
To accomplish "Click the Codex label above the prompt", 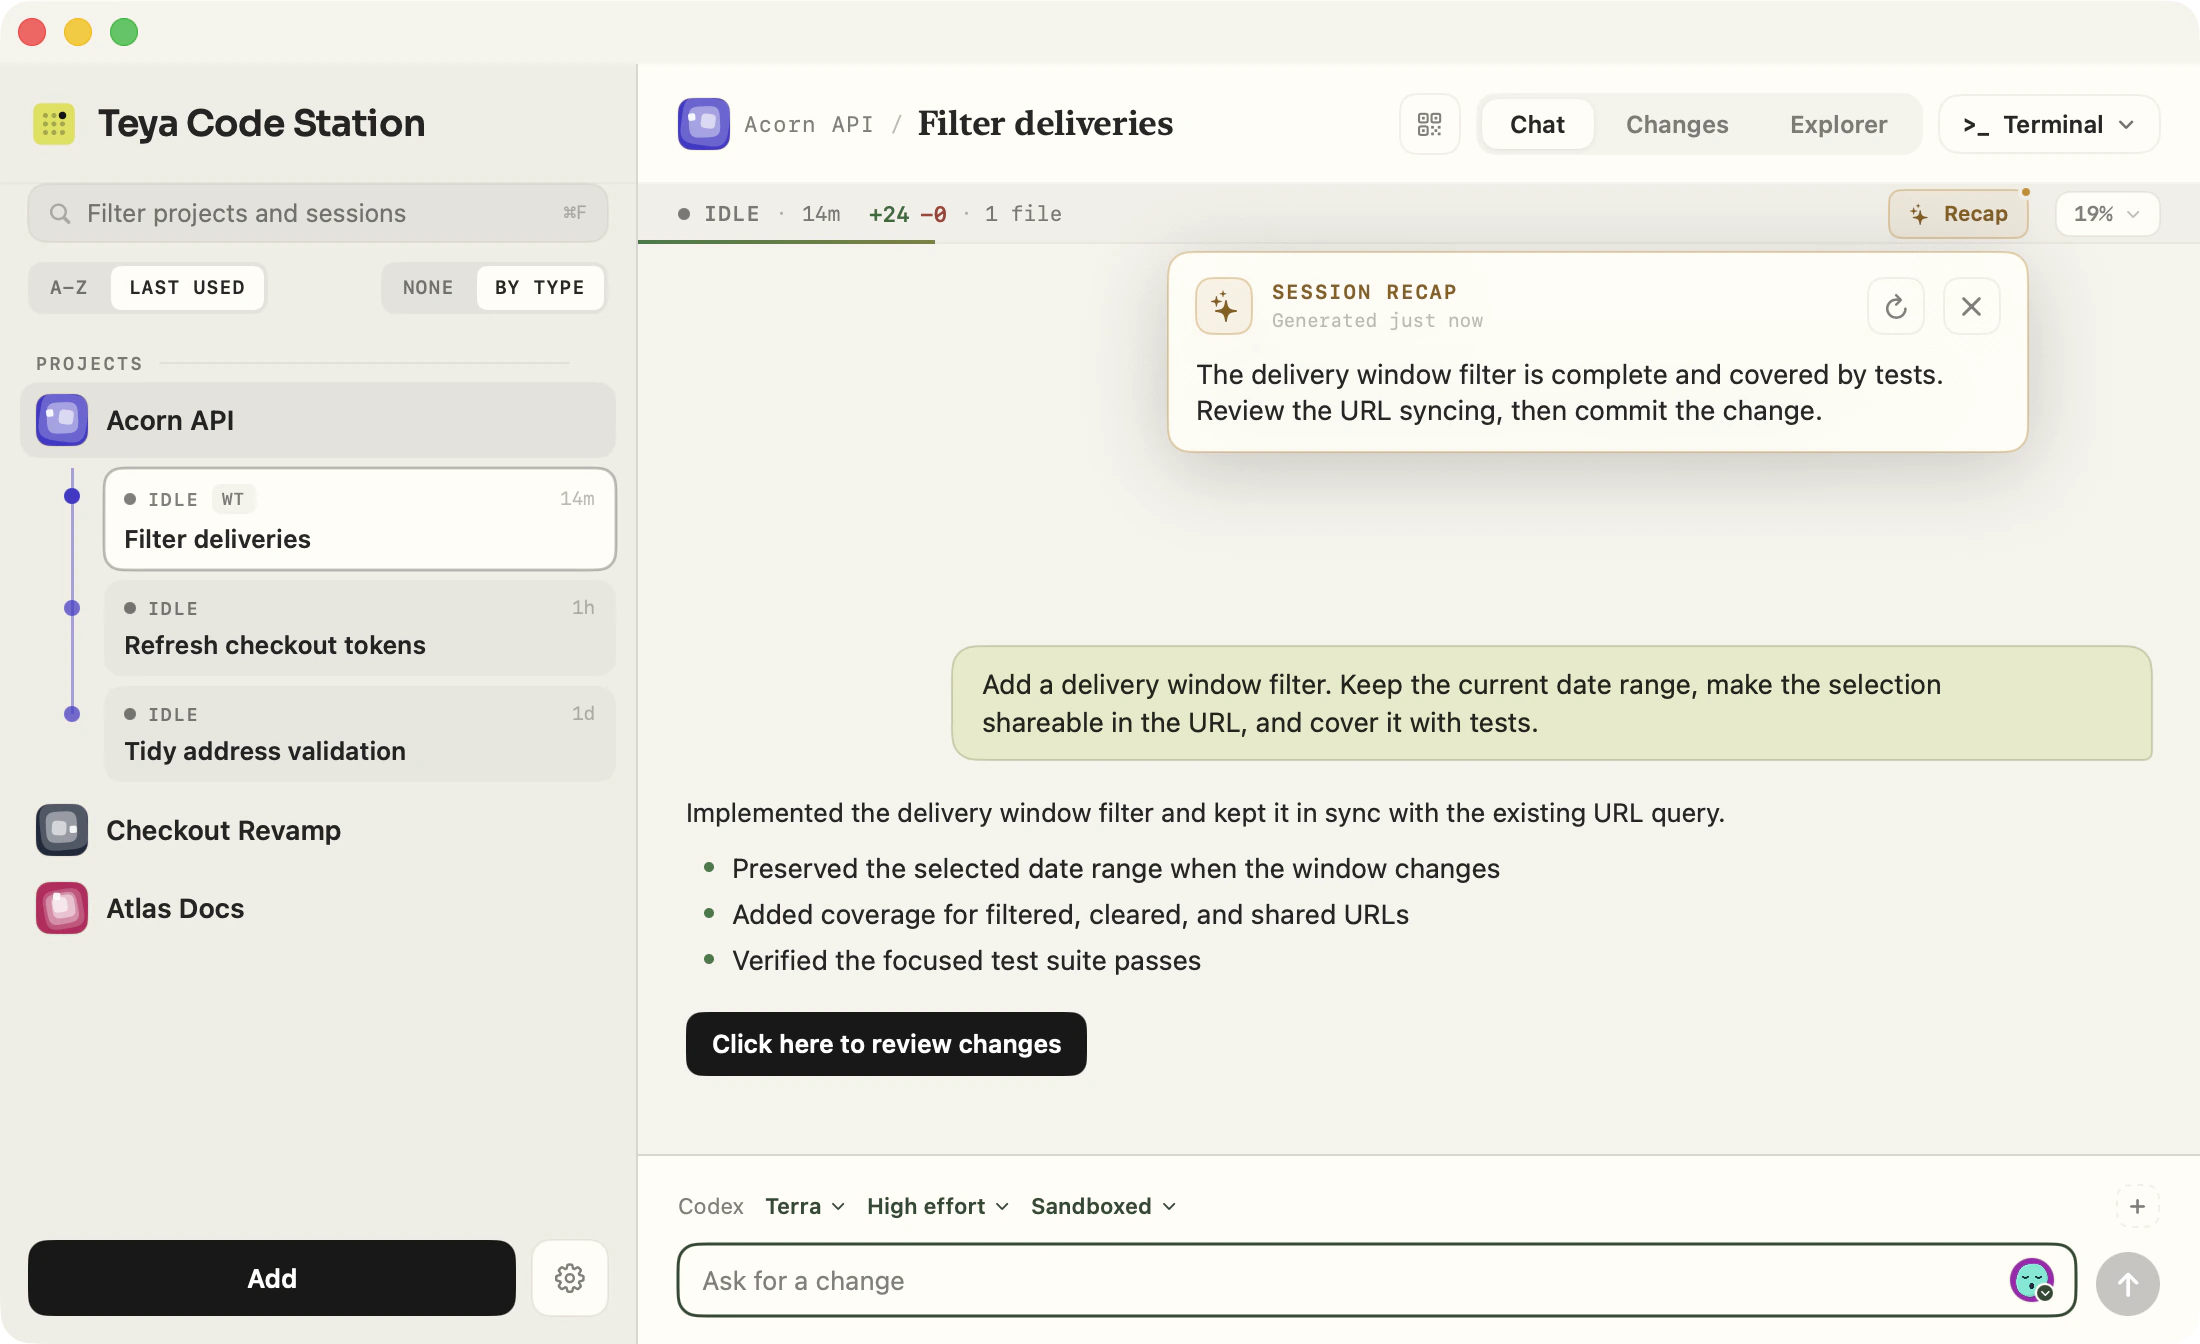I will tap(711, 1206).
